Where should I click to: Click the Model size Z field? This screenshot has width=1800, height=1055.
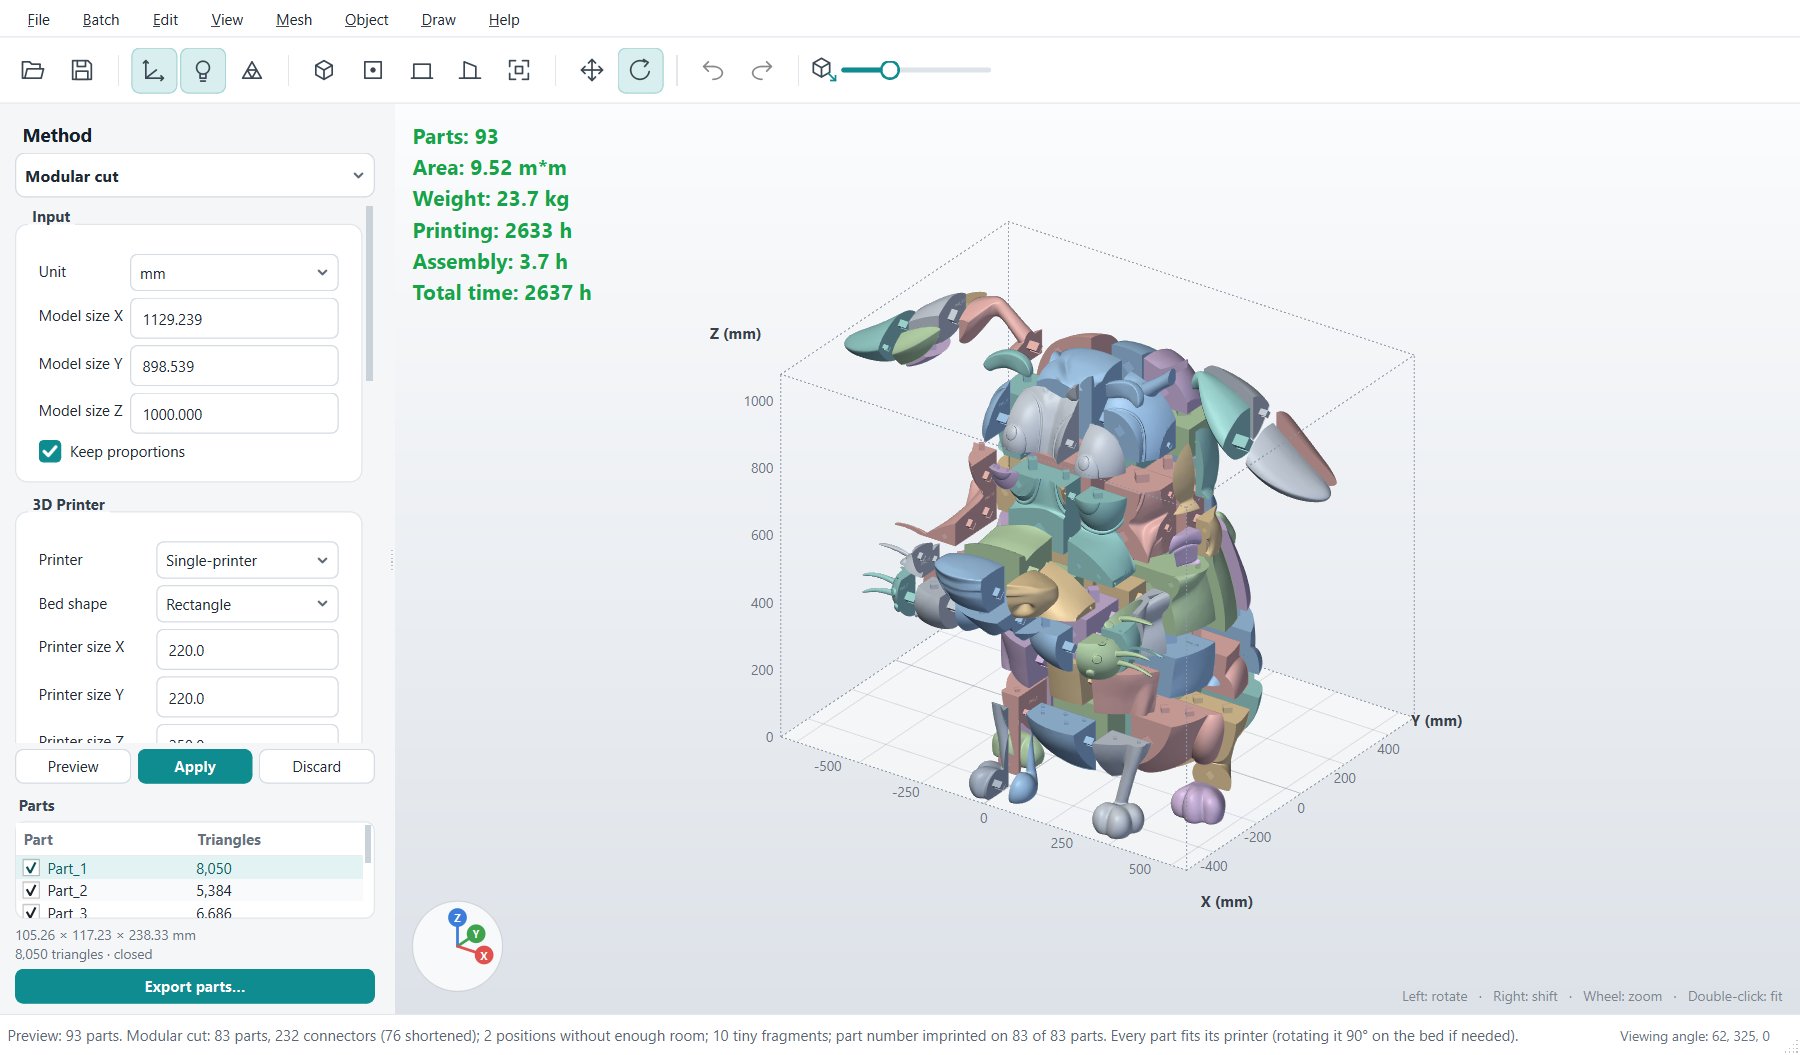click(234, 413)
